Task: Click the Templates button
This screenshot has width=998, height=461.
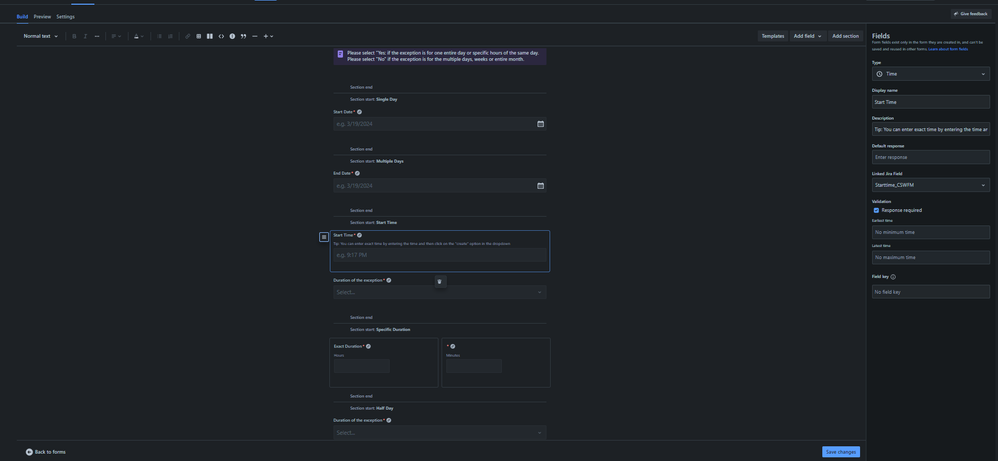Action: (772, 36)
